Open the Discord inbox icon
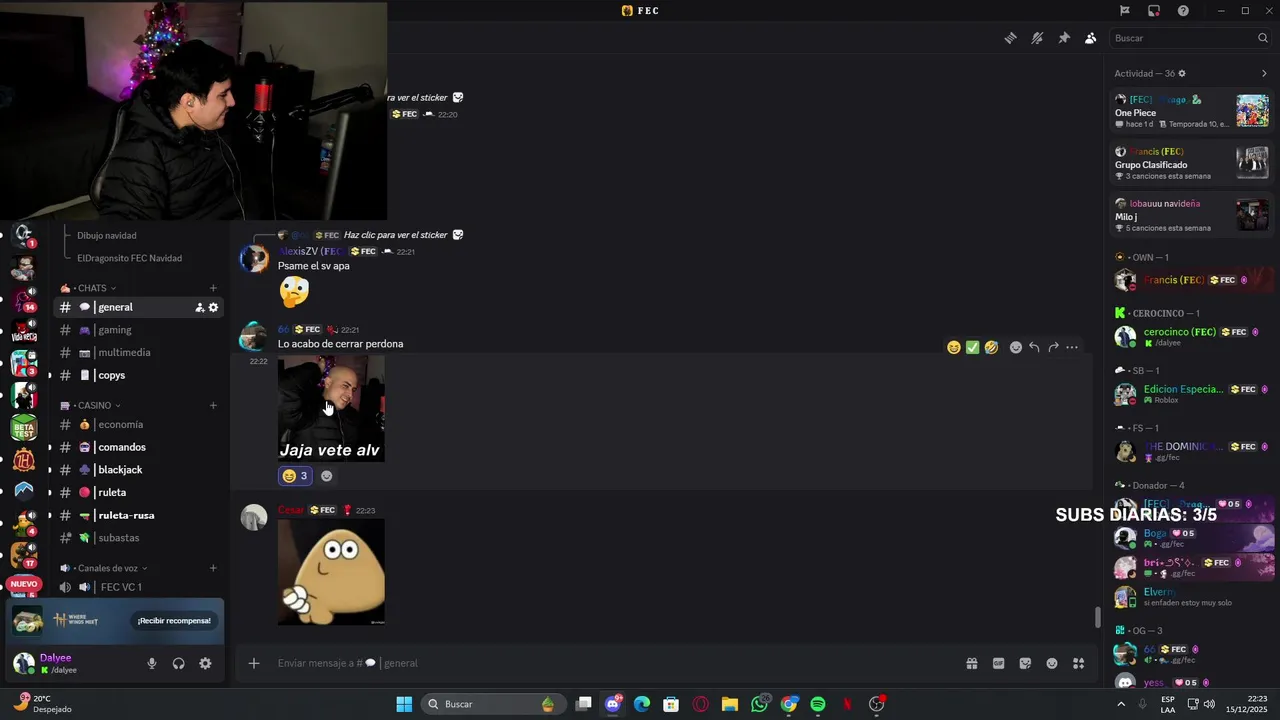Image resolution: width=1280 pixels, height=720 pixels. tap(1154, 11)
